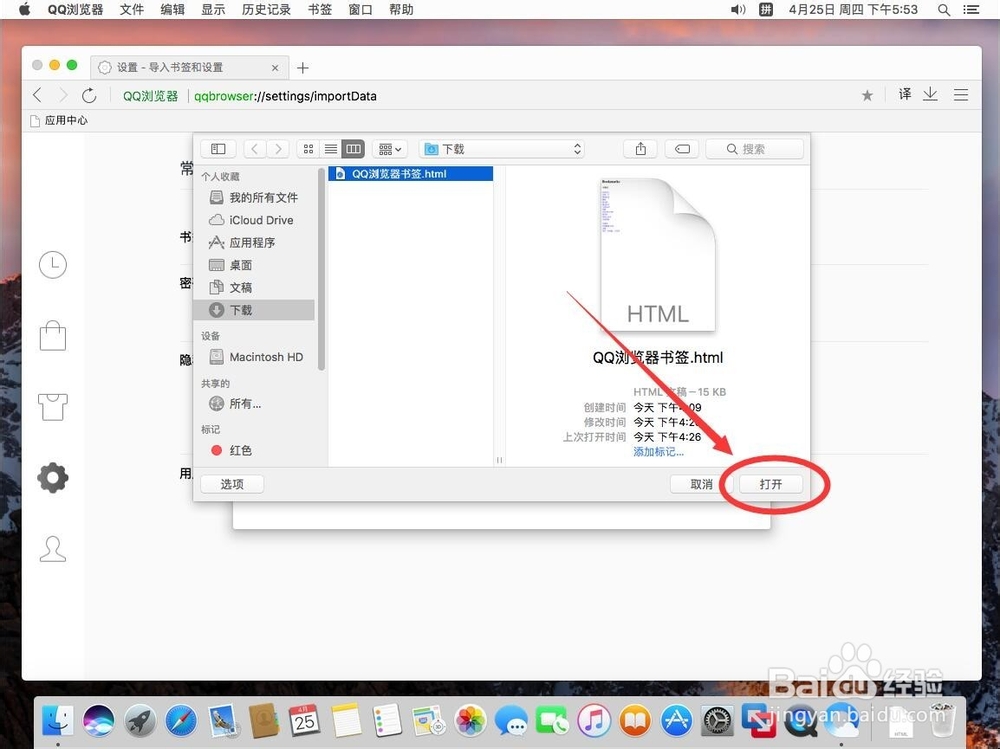Click the sidebar scrollbar in file dialog
1000x749 pixels.
pyautogui.click(x=321, y=268)
